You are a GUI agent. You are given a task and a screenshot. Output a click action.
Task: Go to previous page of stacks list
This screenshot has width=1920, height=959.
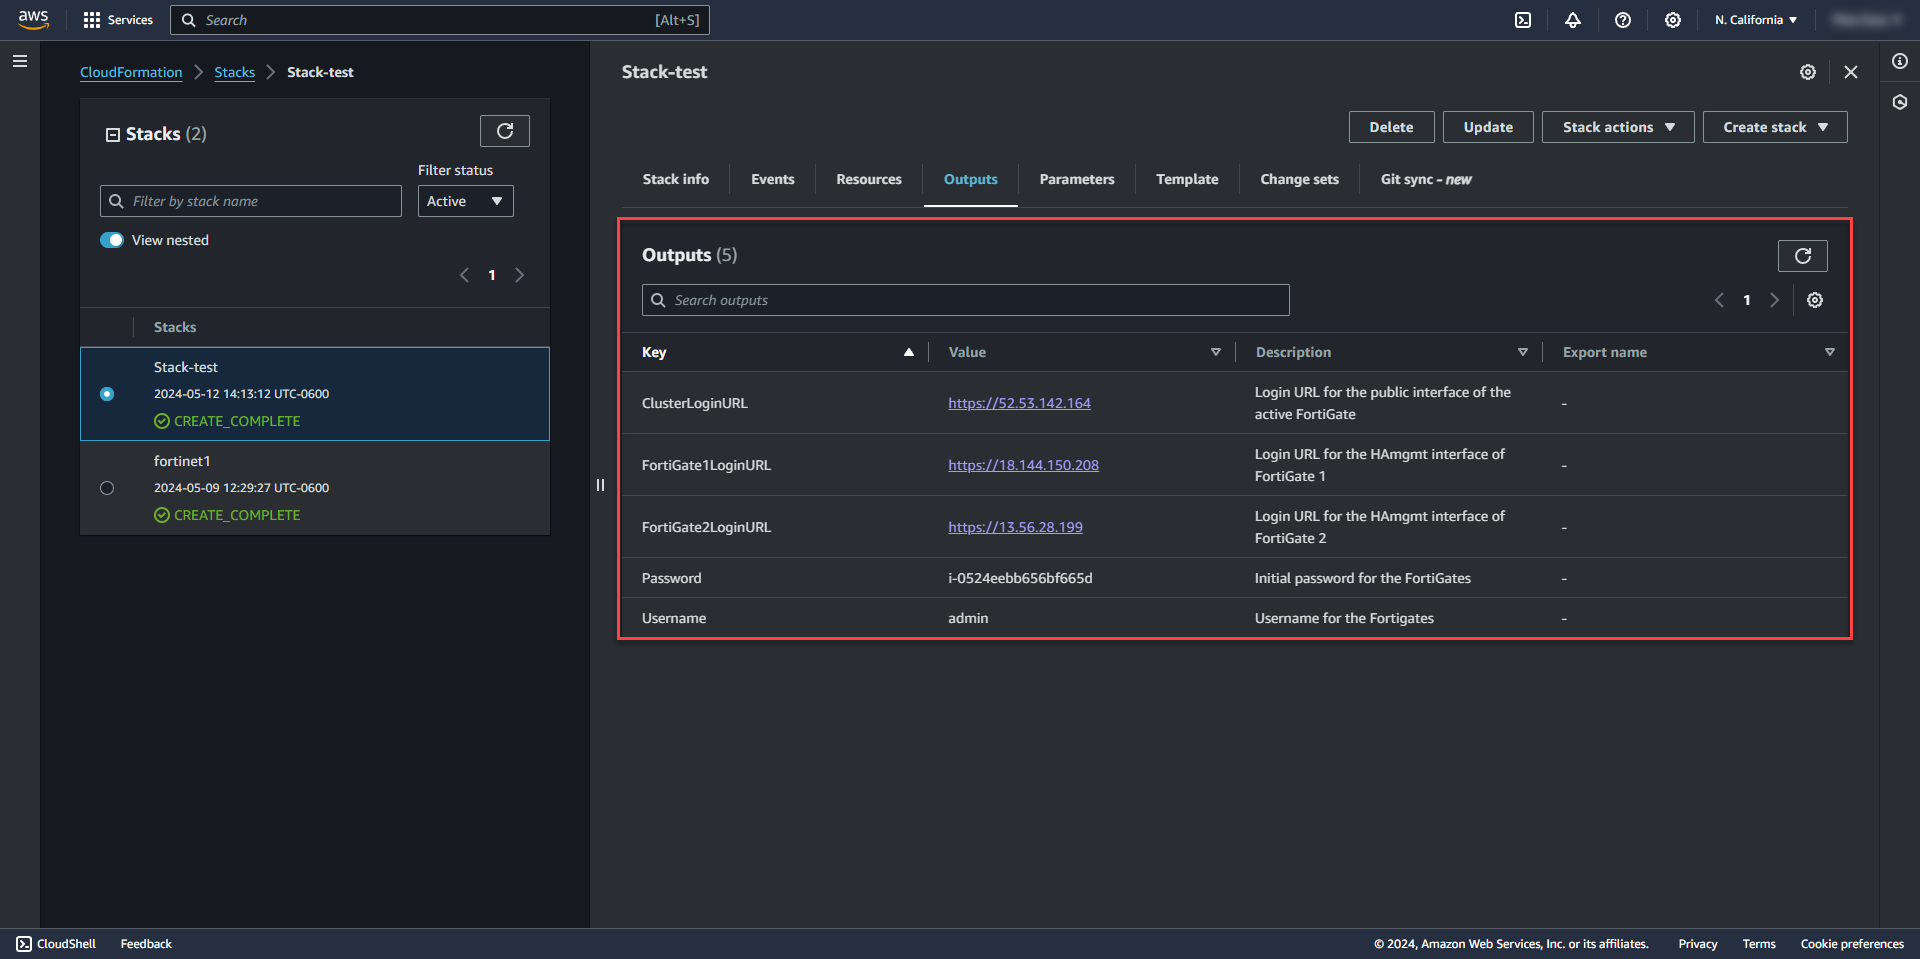464,275
